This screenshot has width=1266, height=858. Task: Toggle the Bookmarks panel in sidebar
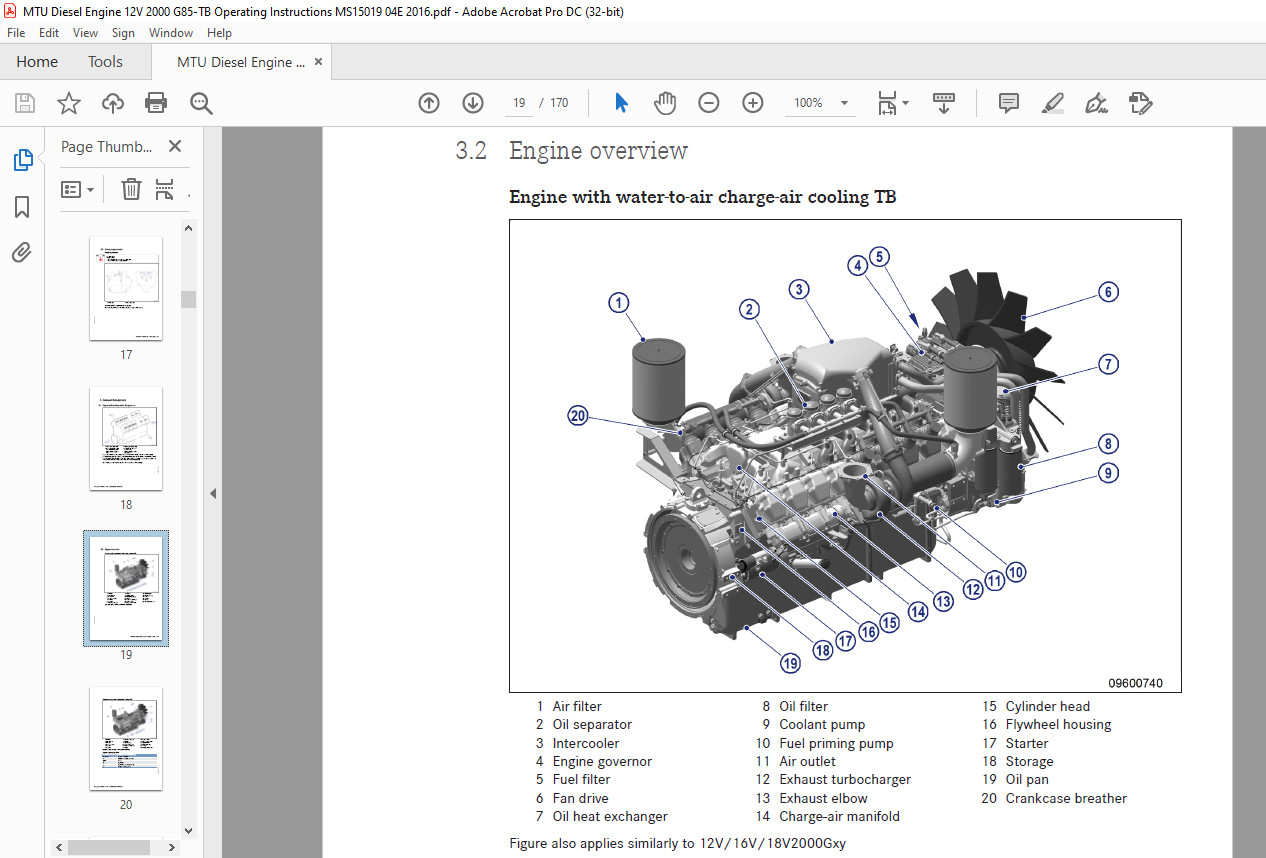22,207
